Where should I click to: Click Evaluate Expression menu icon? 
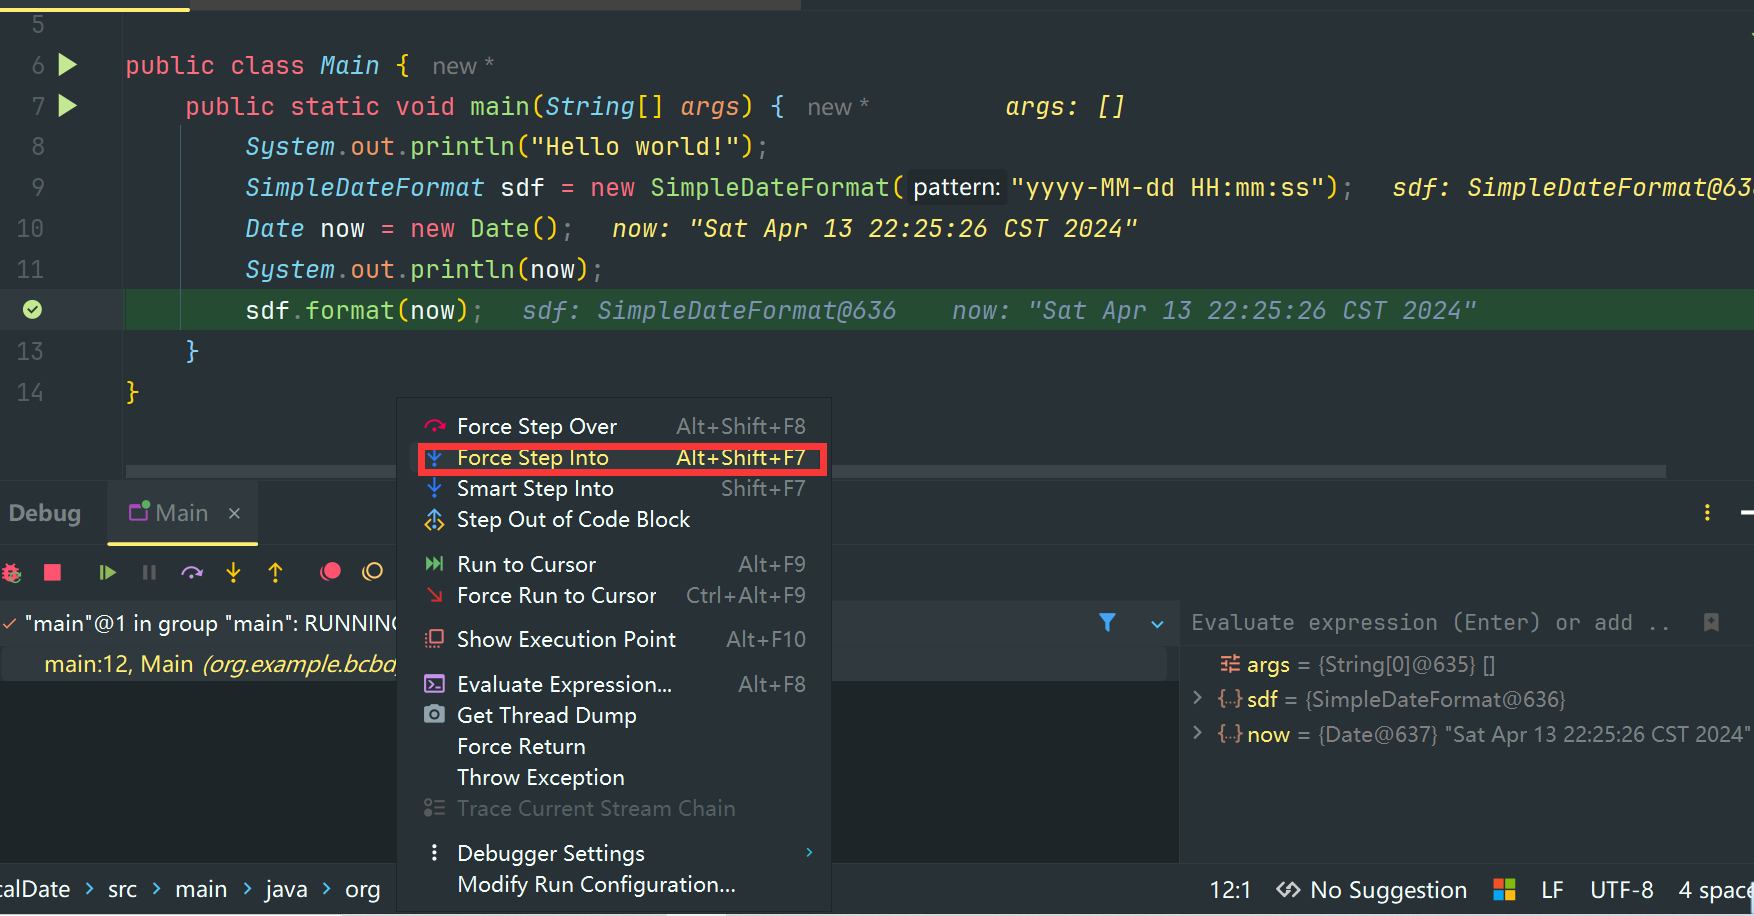pos(434,684)
